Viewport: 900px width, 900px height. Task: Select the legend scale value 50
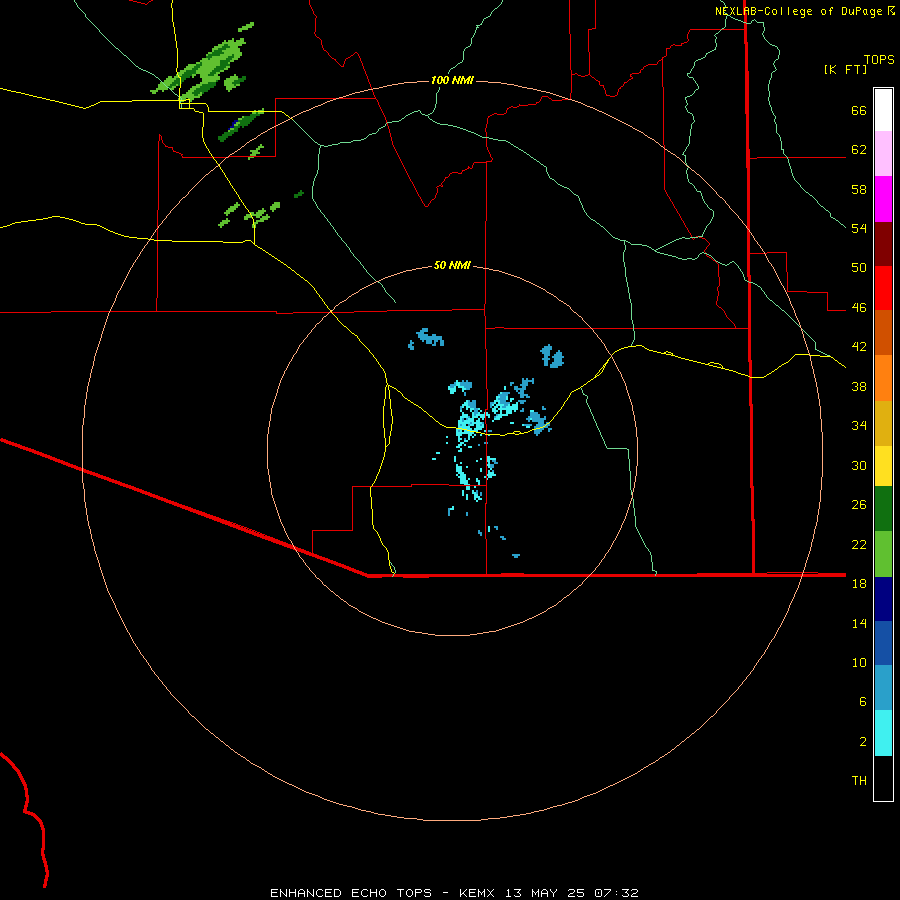click(x=859, y=268)
